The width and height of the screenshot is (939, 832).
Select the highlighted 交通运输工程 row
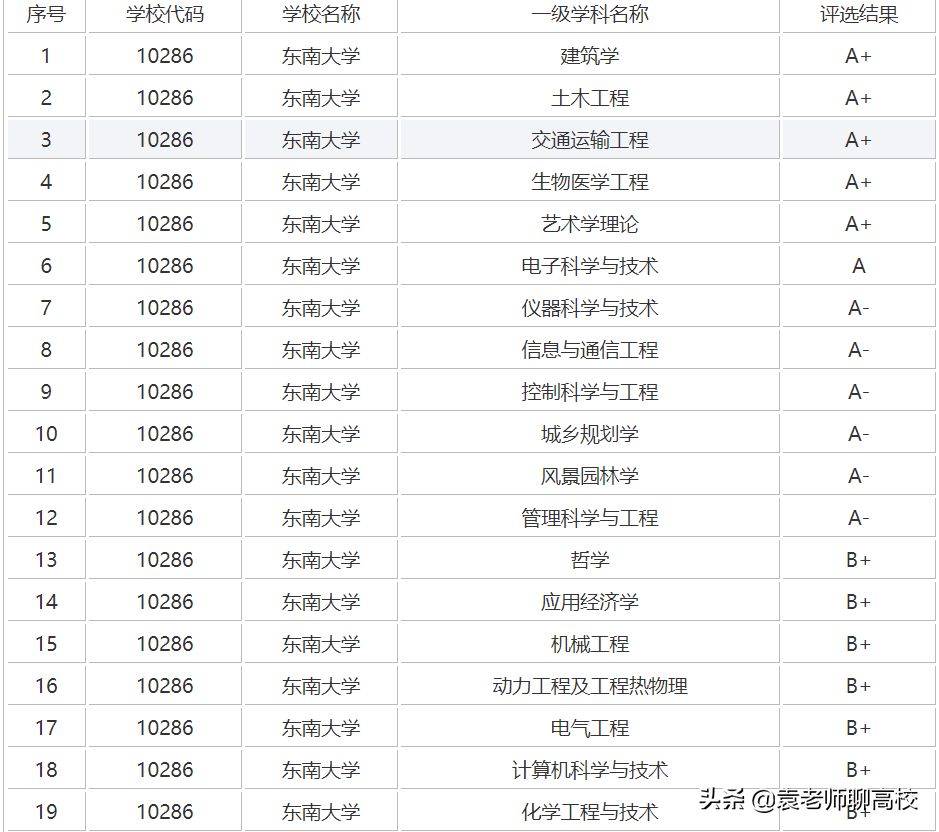(589, 139)
